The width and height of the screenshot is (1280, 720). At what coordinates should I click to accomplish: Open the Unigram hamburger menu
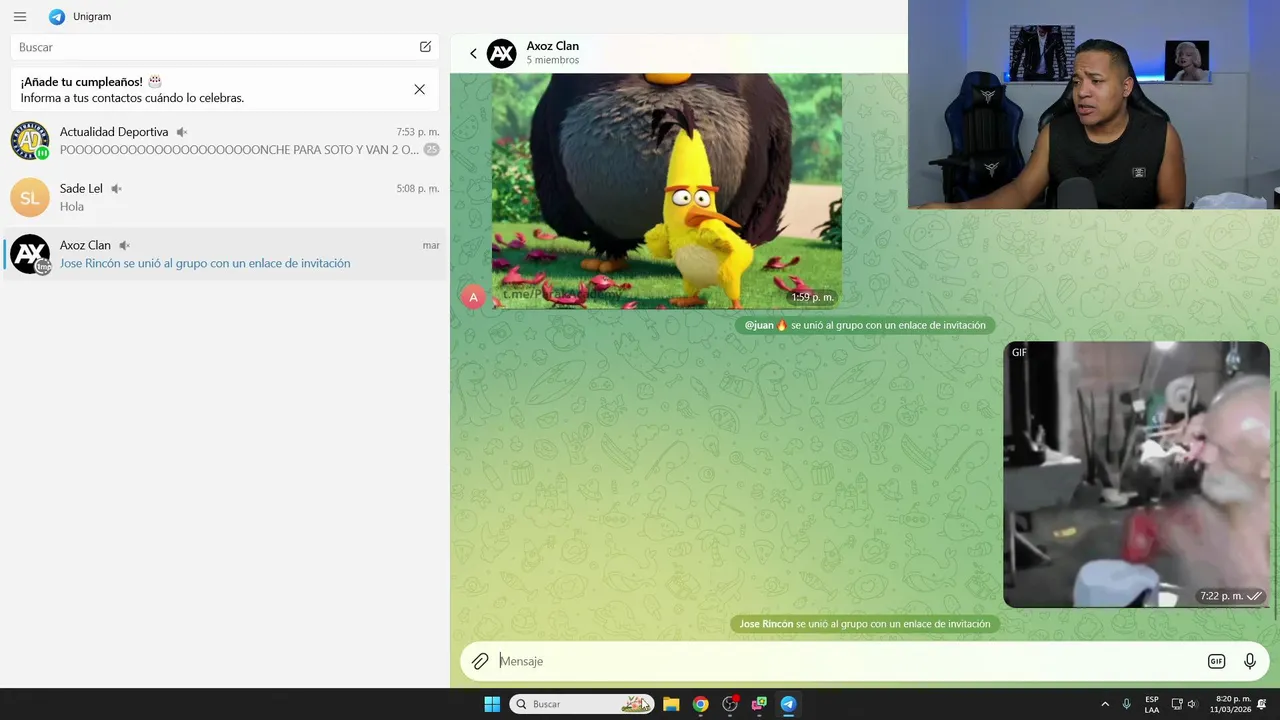[20, 17]
